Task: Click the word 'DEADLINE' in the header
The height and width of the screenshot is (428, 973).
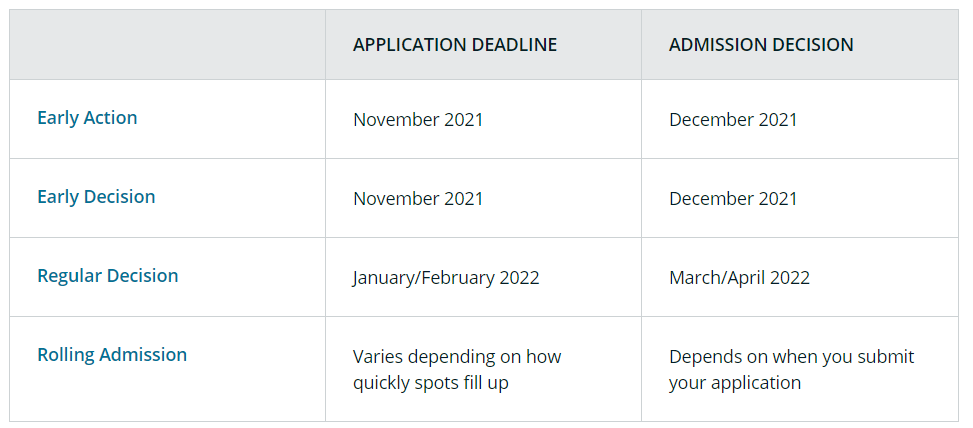Action: coord(508,45)
